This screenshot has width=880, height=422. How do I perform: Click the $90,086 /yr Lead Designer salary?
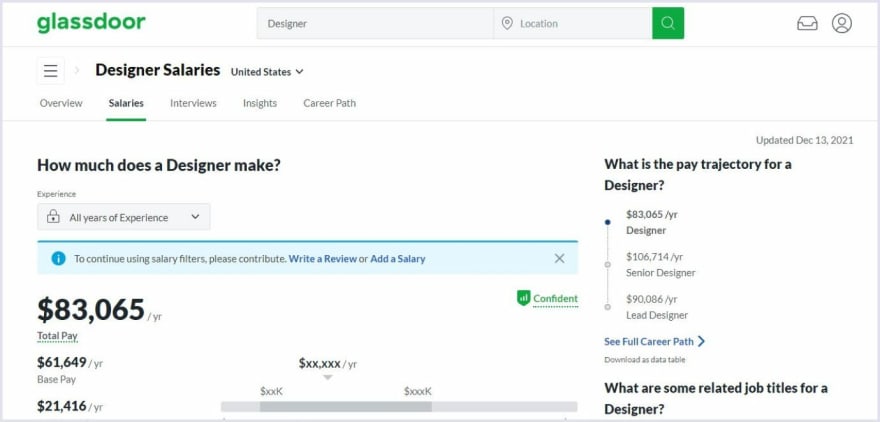coord(652,299)
